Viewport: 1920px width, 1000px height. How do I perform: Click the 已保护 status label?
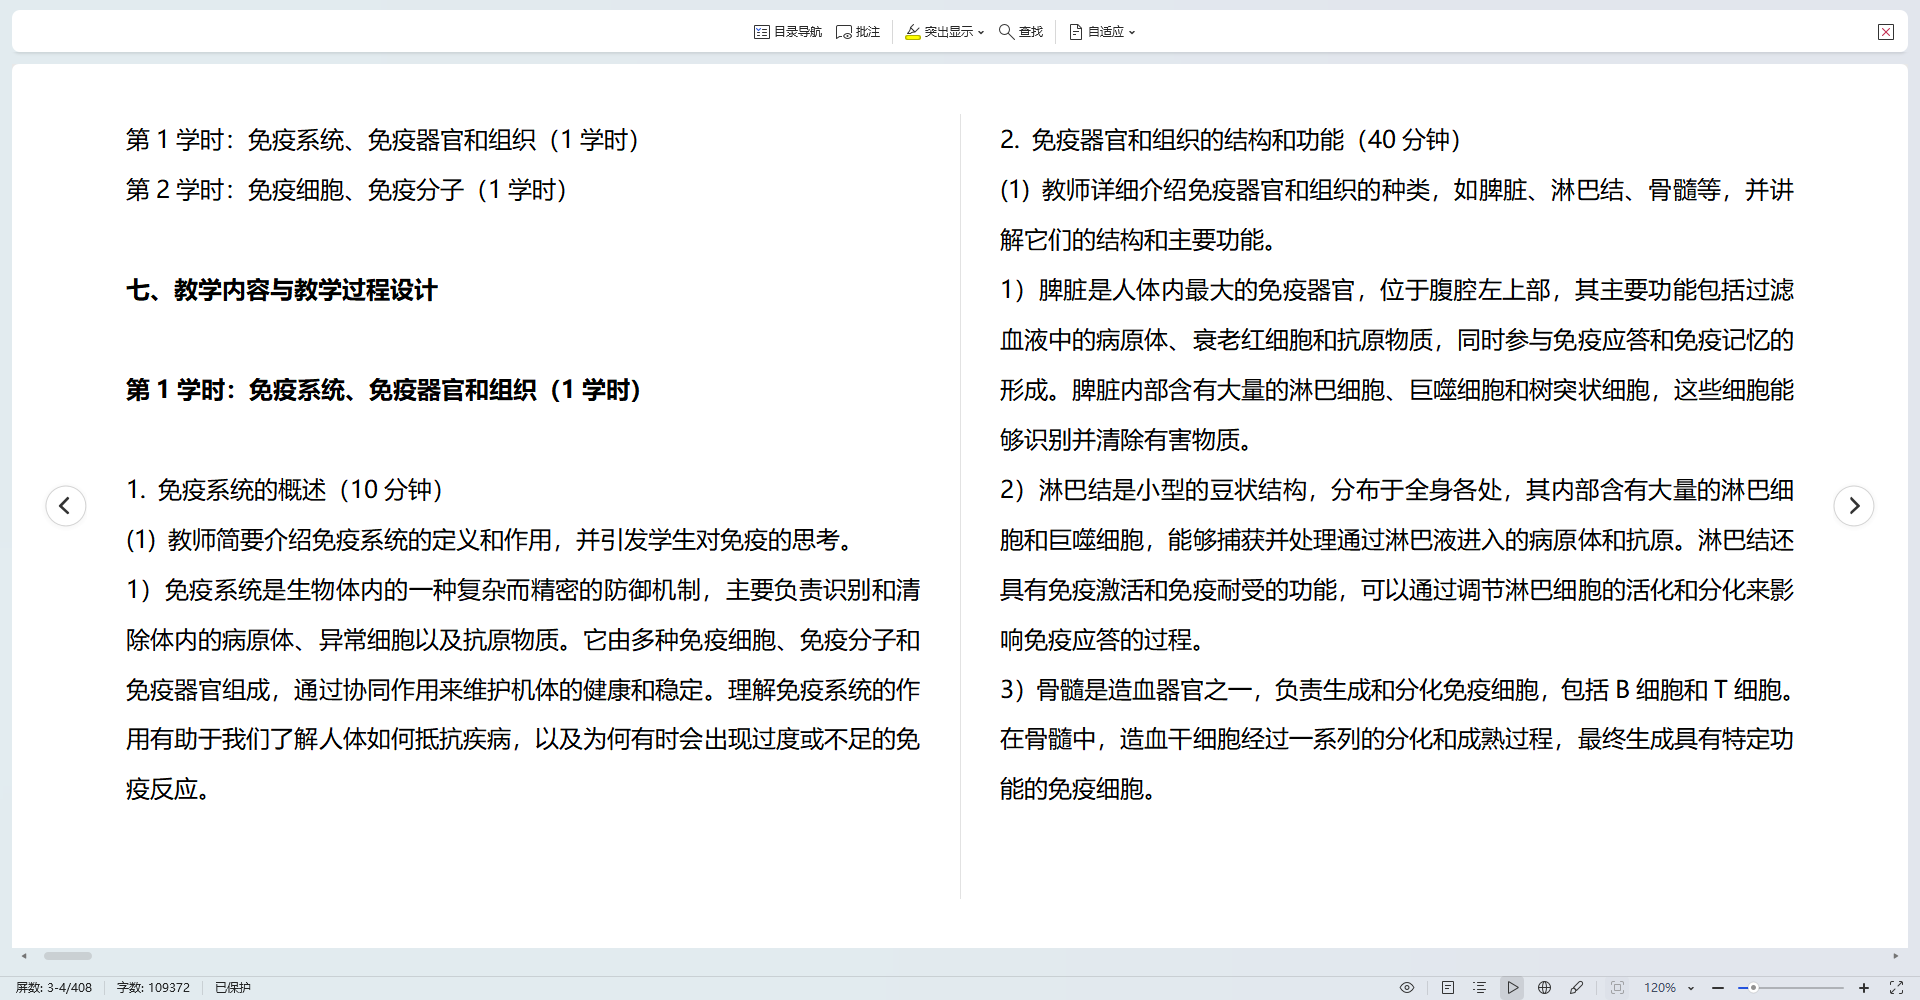click(233, 988)
